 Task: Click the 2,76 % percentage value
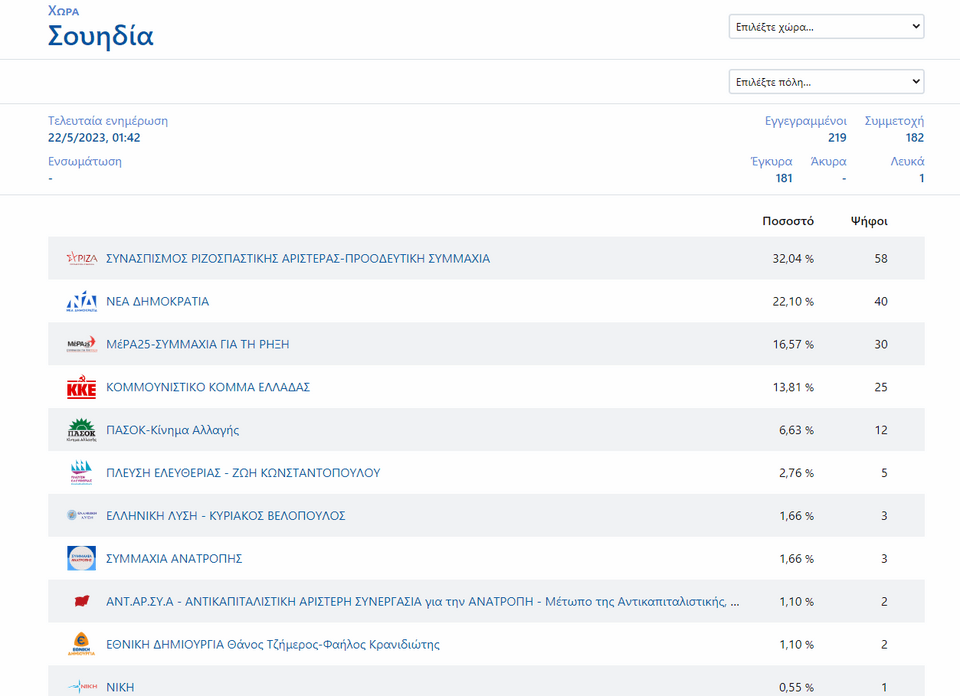coord(796,473)
